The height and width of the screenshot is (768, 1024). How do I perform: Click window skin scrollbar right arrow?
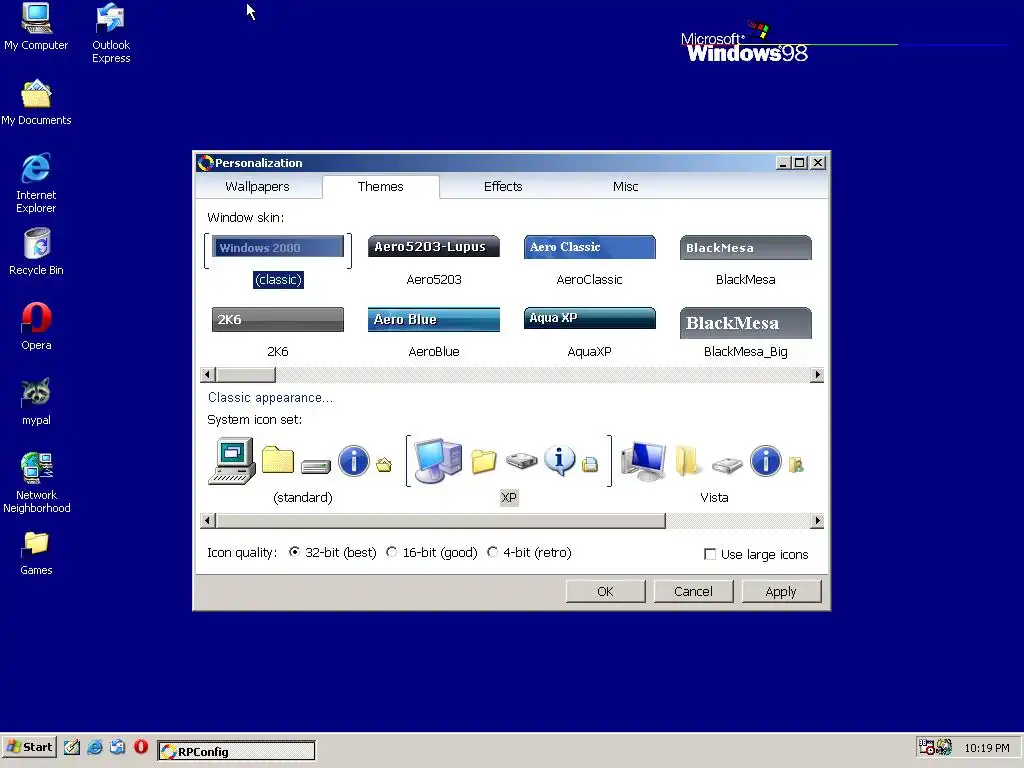tap(816, 375)
